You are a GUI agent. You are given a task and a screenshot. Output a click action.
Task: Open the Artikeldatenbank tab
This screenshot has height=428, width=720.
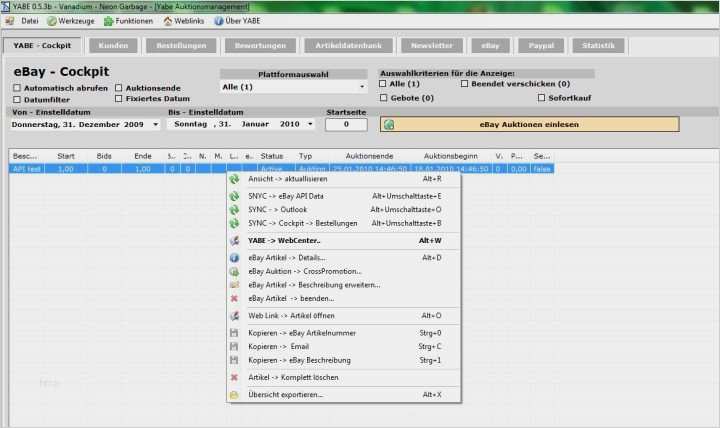click(349, 45)
